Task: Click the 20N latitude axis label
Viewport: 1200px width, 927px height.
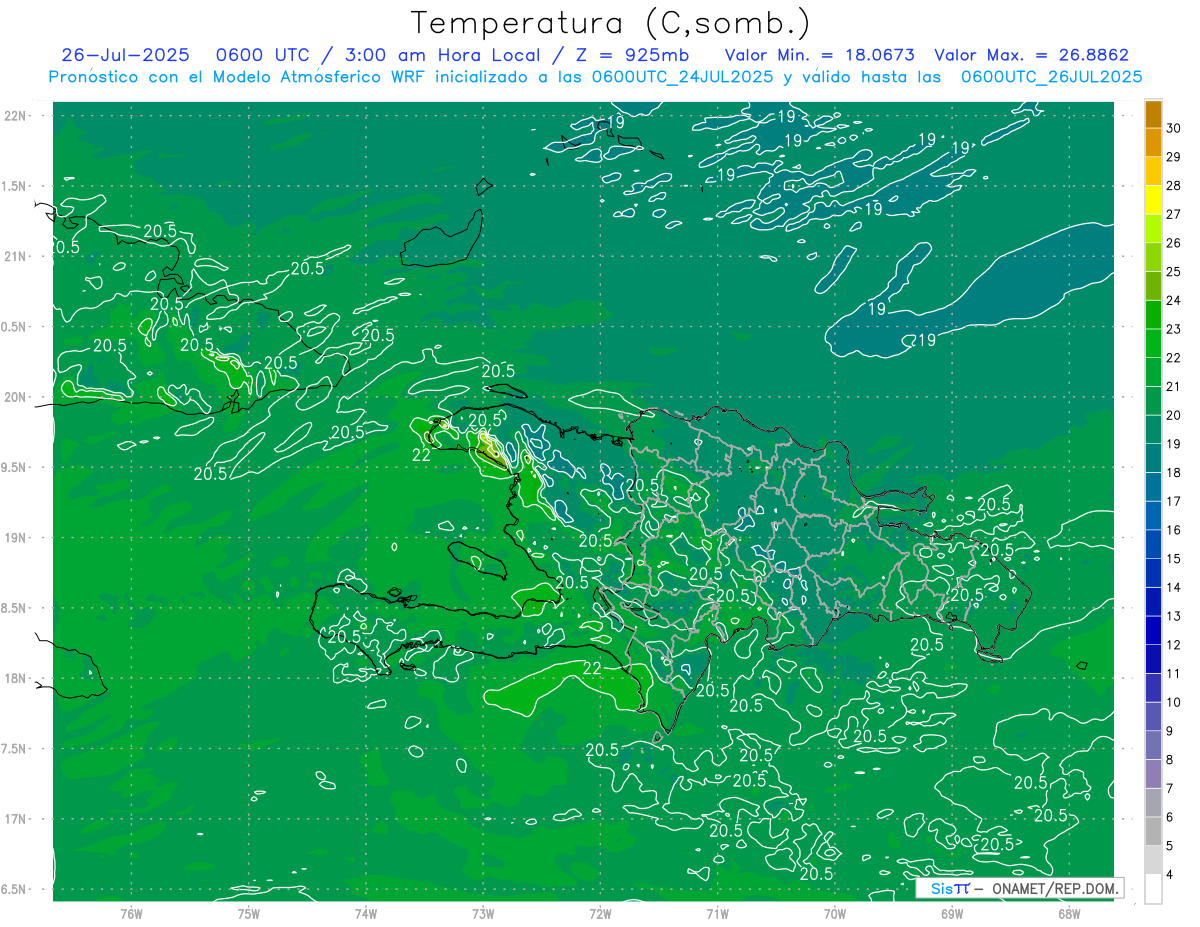Action: [17, 397]
